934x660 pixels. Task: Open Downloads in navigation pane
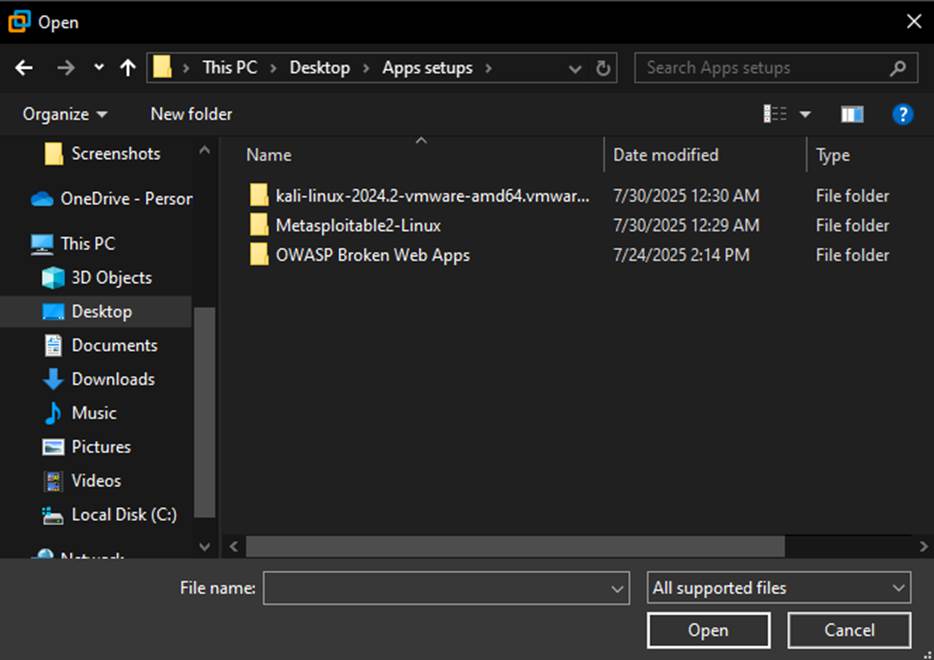click(99, 379)
